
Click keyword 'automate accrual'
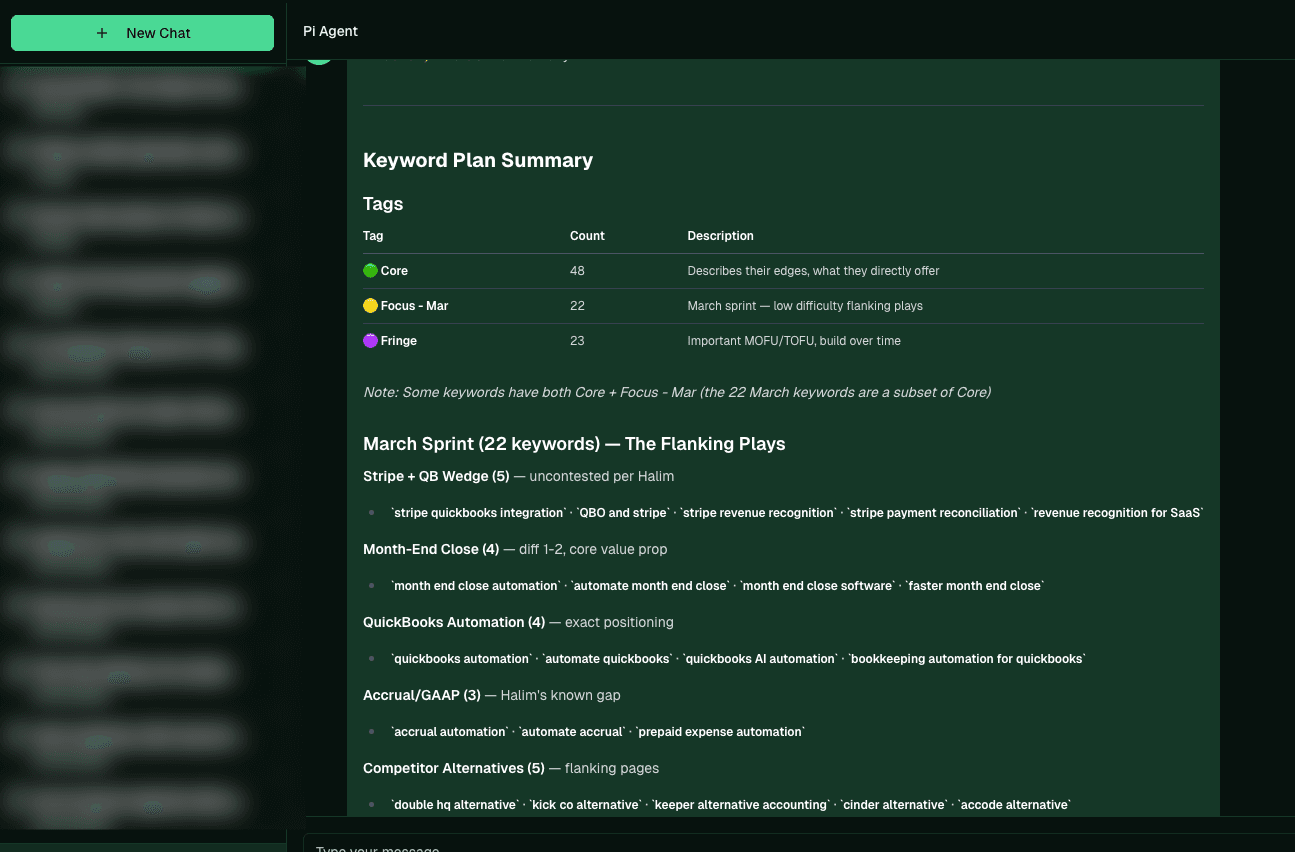(572, 732)
